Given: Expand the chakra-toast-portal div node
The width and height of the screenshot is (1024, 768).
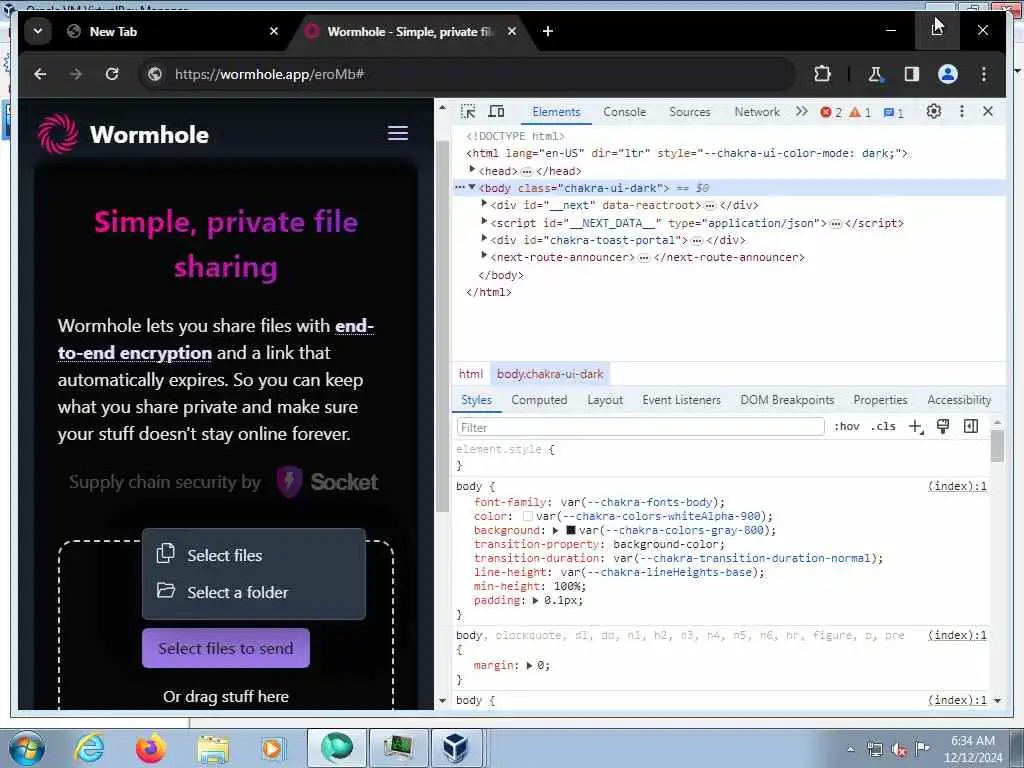Looking at the screenshot, I should click(x=484, y=239).
